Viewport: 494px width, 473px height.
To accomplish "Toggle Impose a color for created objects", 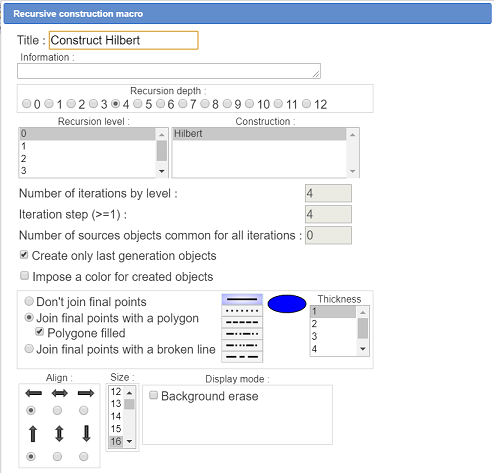I will [x=24, y=276].
